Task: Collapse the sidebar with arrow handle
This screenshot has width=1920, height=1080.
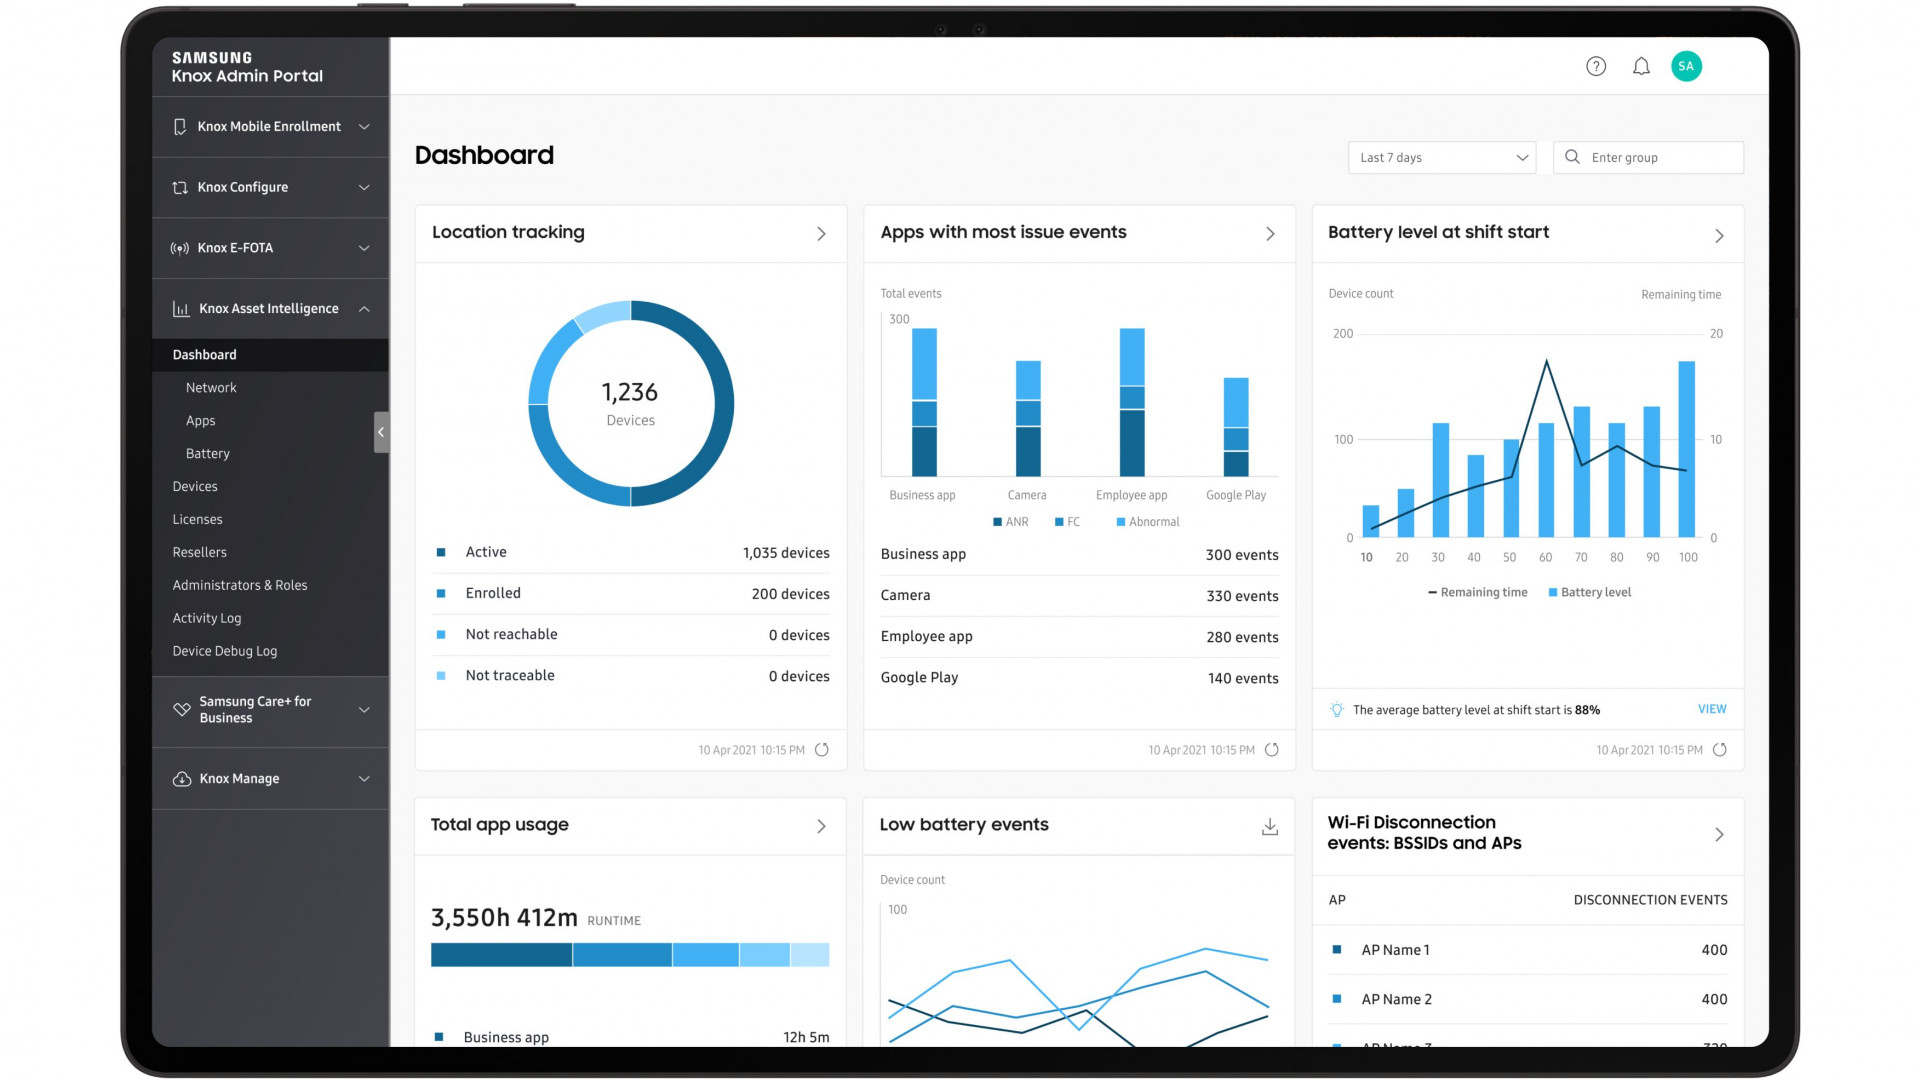Action: click(381, 432)
